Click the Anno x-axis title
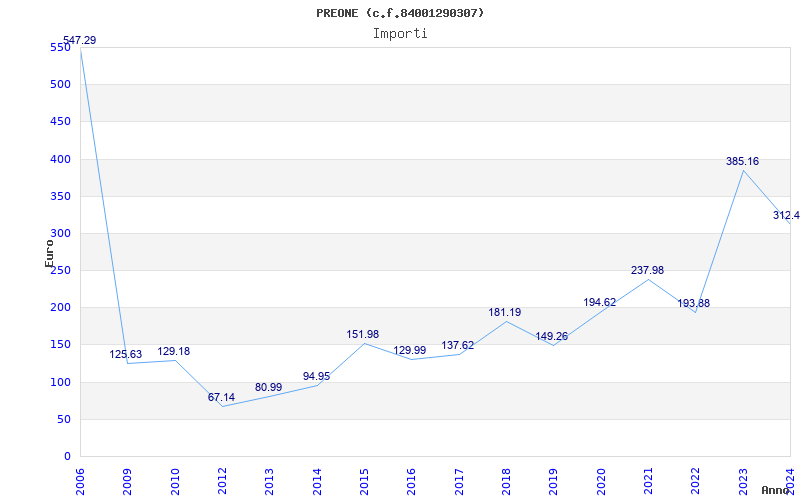 776,490
